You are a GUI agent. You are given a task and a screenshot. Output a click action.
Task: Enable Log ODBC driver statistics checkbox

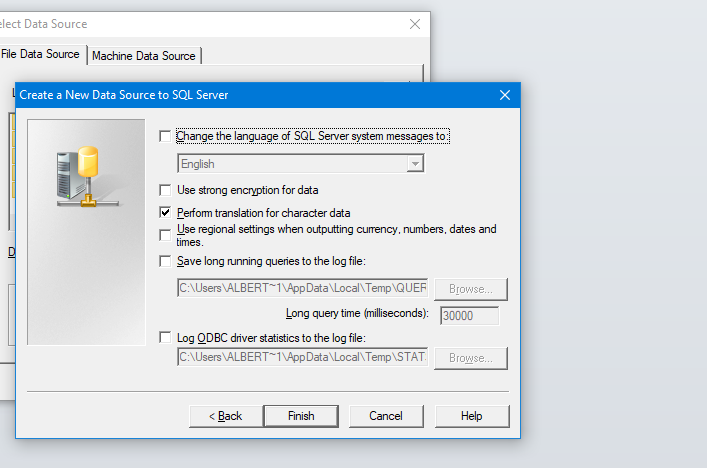tap(165, 338)
